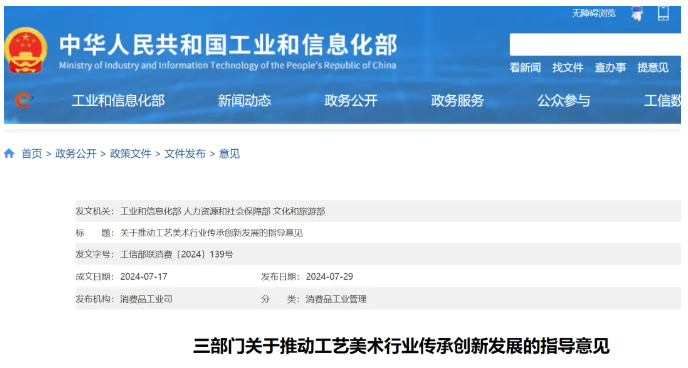Click the 发文机关 label
This screenshot has height=368, width=688.
[x=94, y=211]
